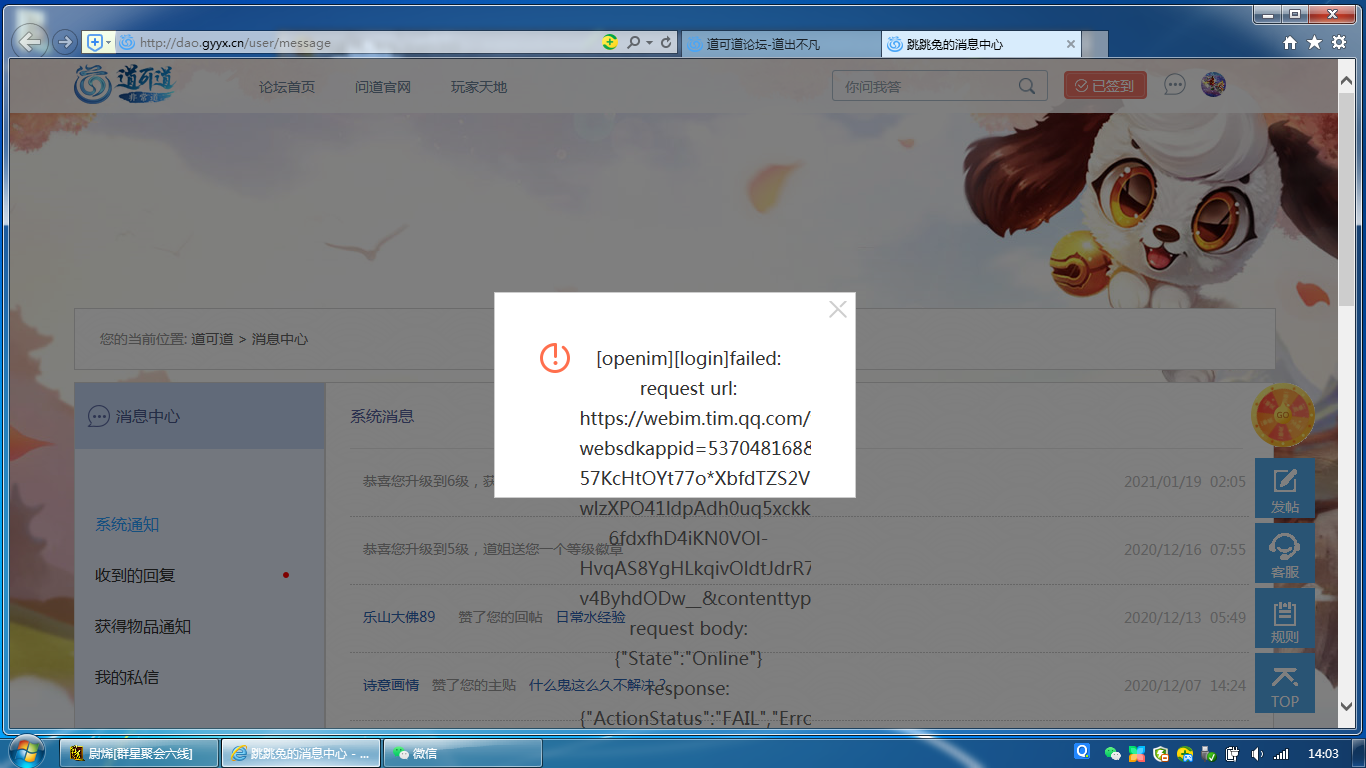
Task: Click the power plug tray icon
Action: 1233,753
